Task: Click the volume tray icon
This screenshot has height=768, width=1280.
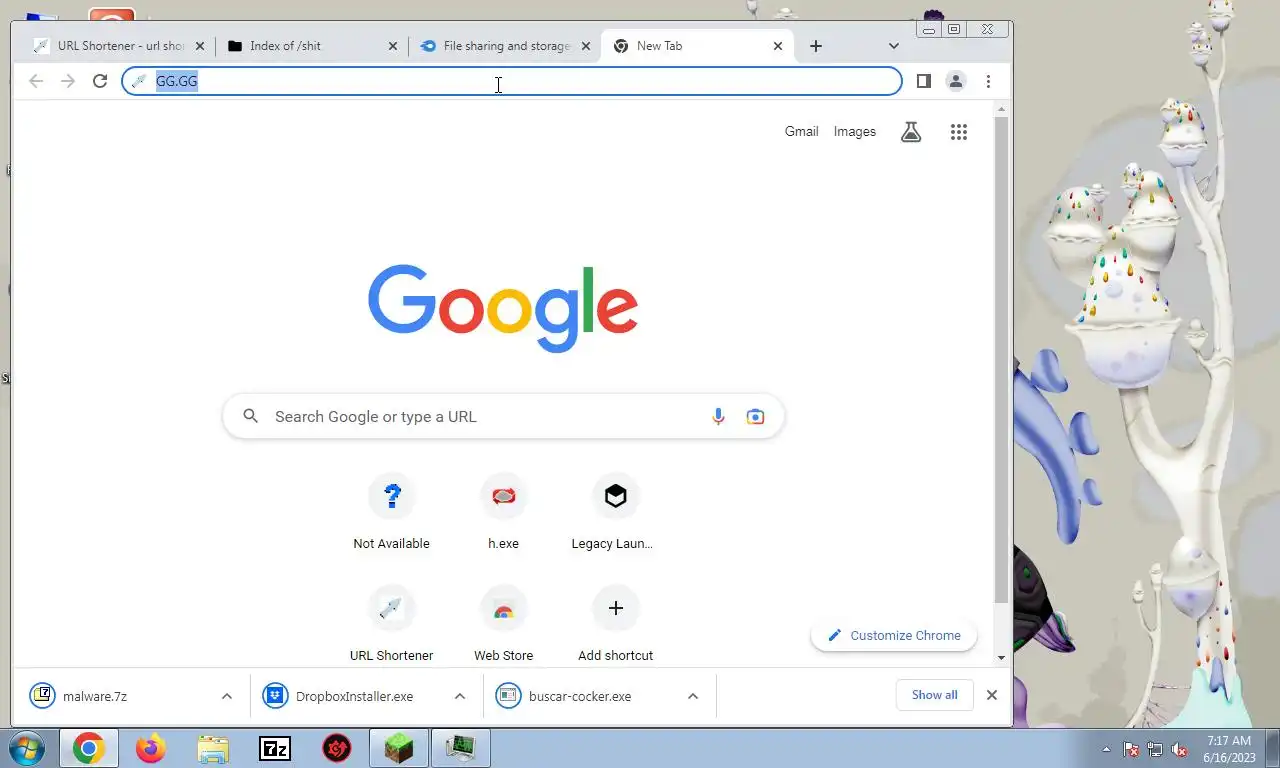Action: [x=1180, y=749]
